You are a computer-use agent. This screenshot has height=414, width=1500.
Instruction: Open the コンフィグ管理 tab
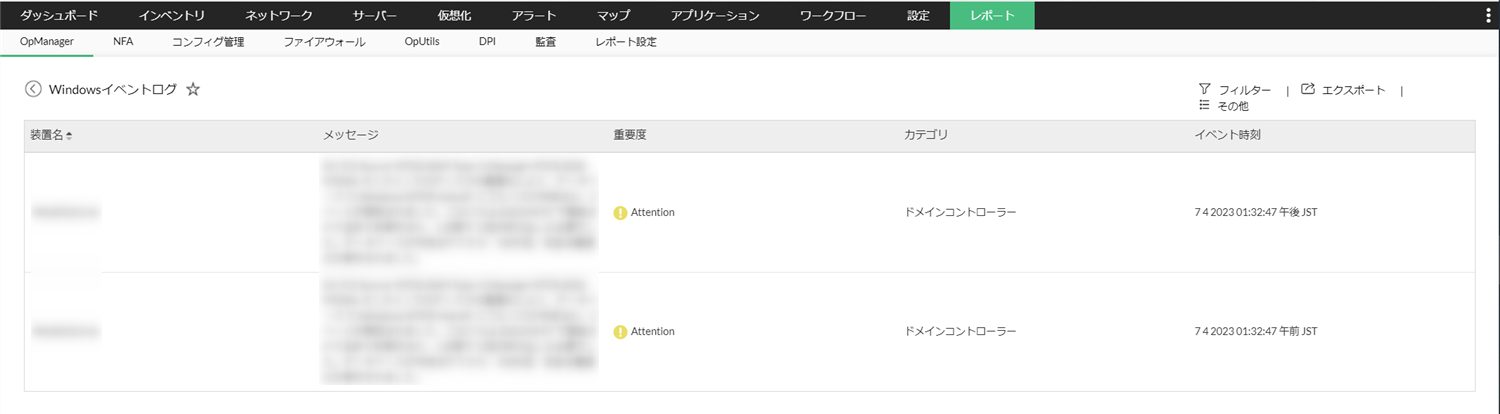208,42
